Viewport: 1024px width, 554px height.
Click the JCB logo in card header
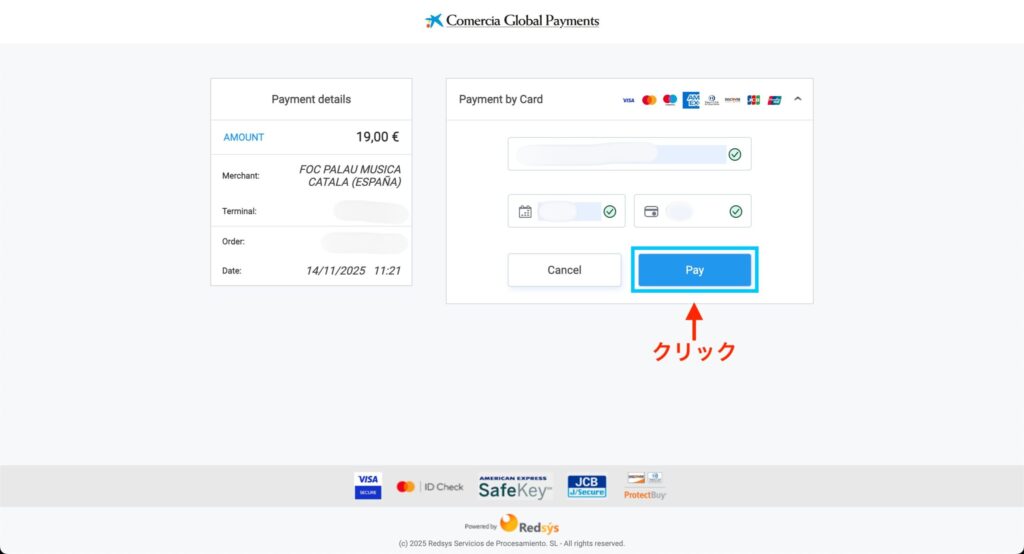[x=753, y=100]
